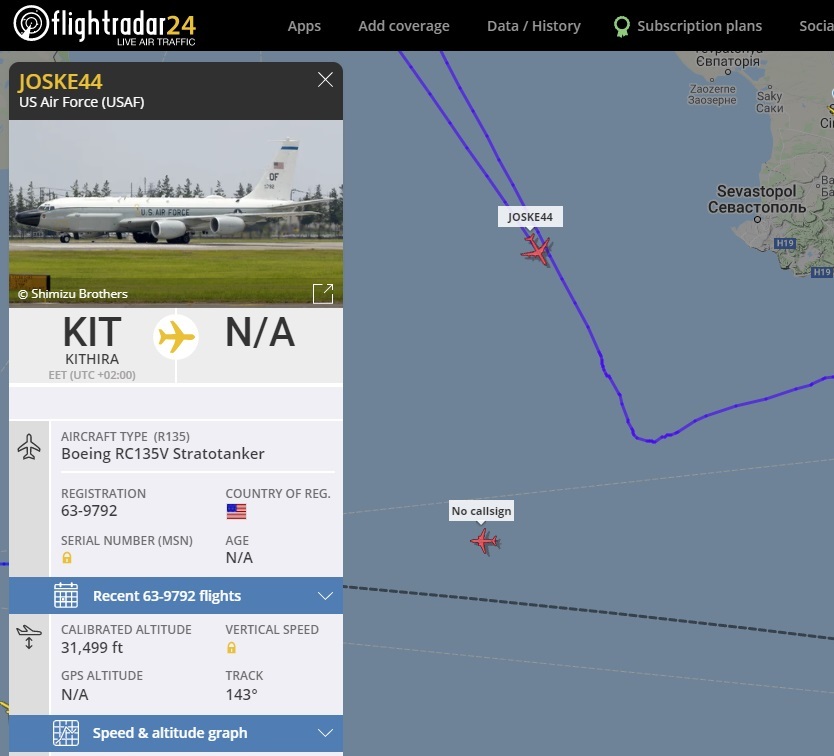
Task: Open Subscription plans page
Action: (699, 26)
